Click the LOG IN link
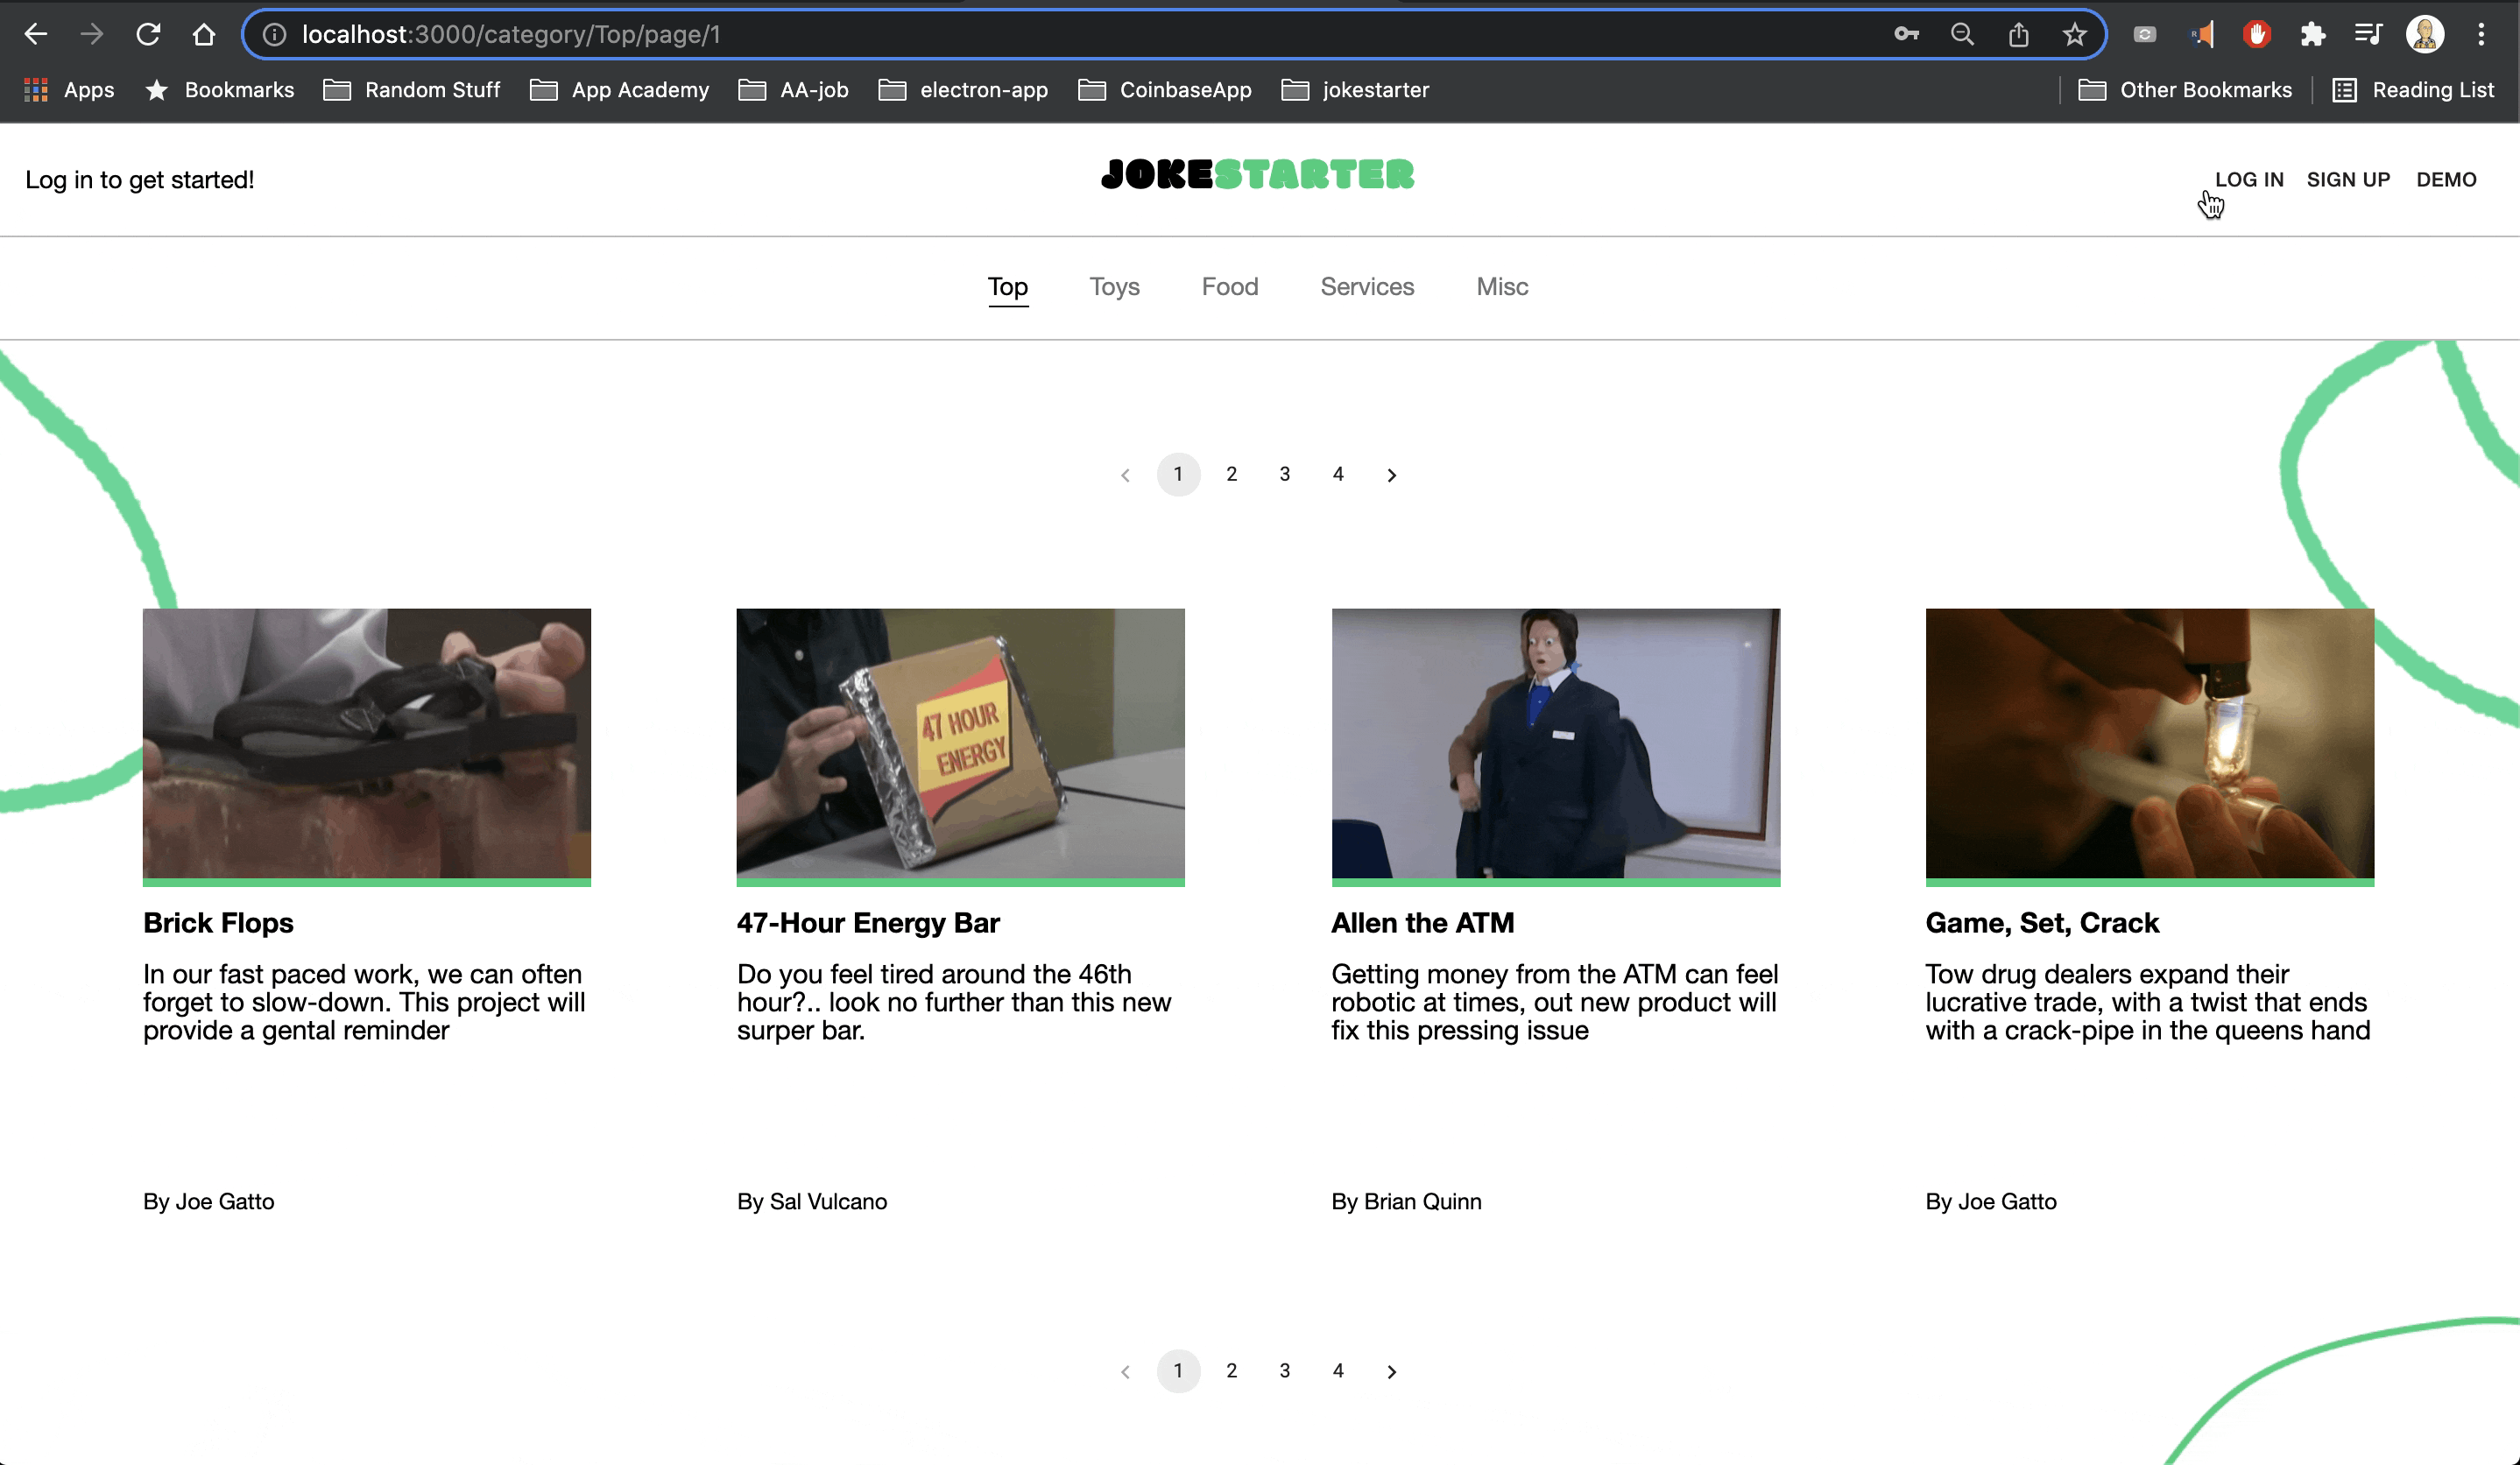The width and height of the screenshot is (2520, 1465). click(2248, 180)
